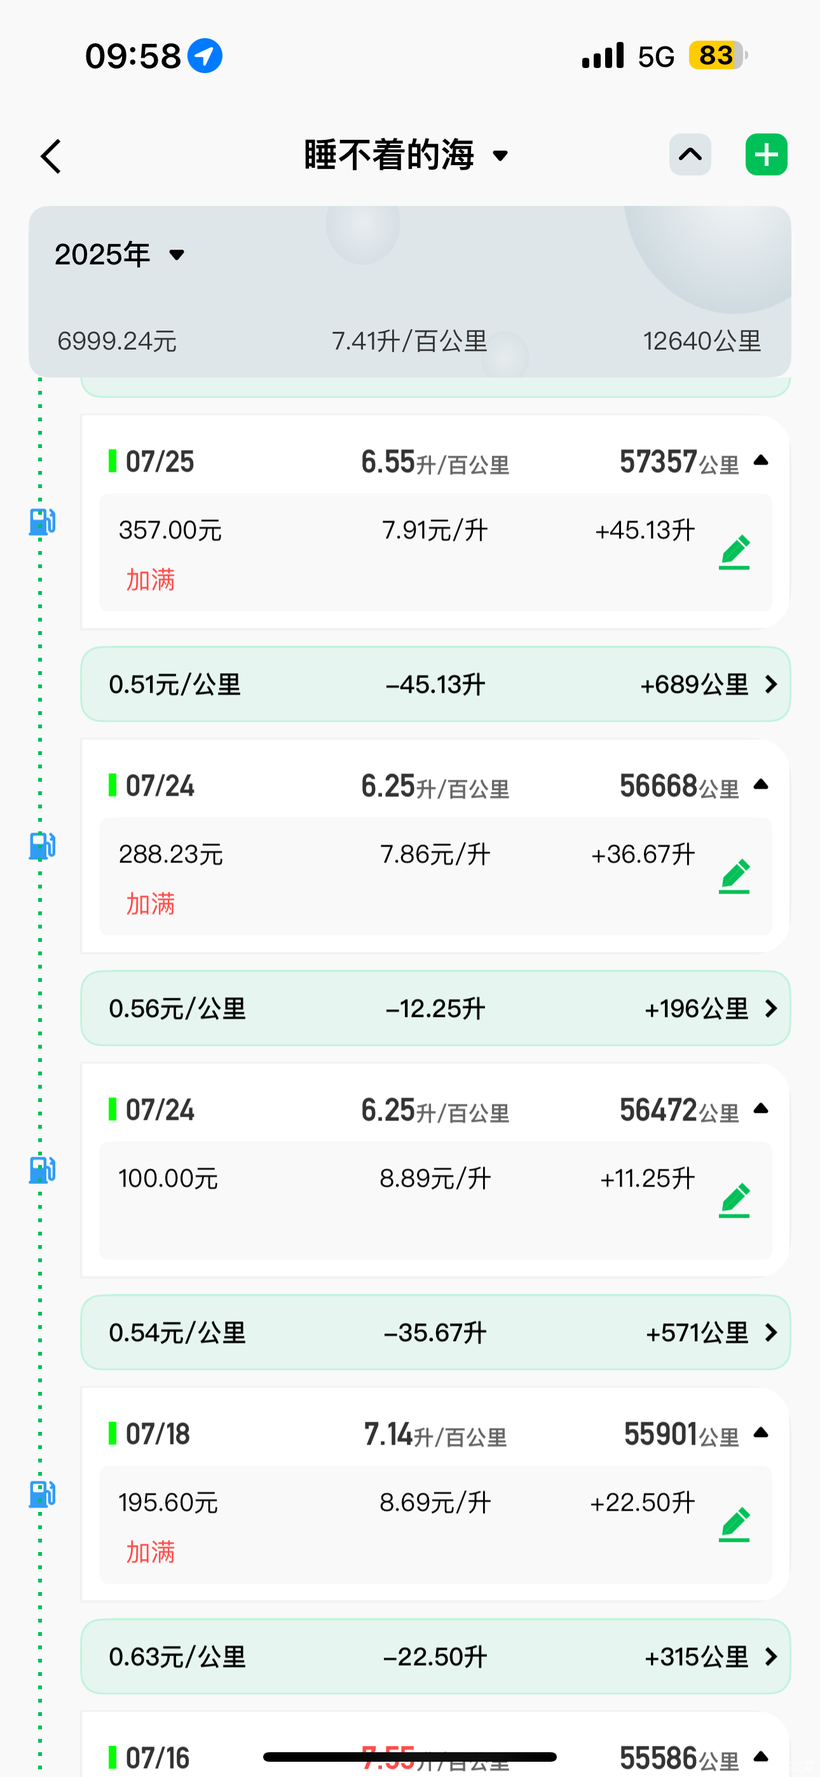
Task: Toggle the gray collapse-all chevron button
Action: pyautogui.click(x=690, y=155)
